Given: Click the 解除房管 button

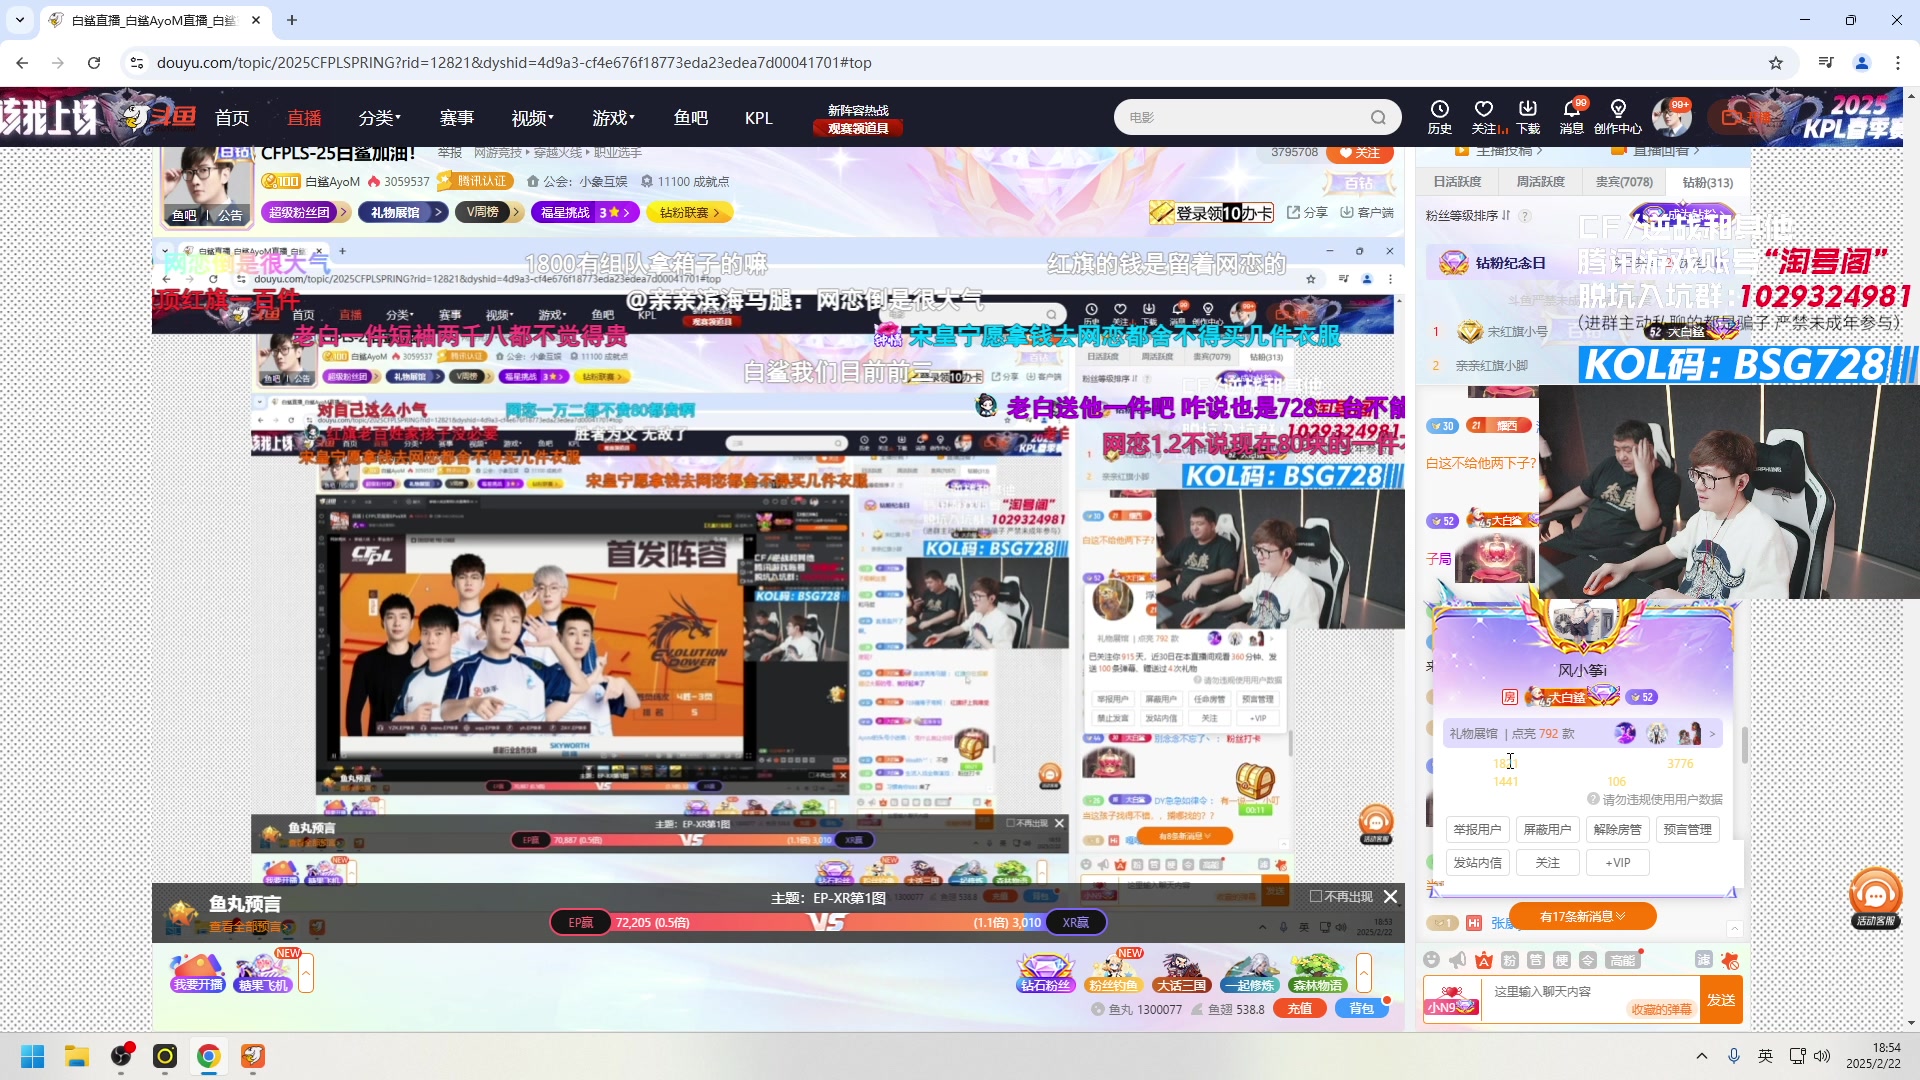Looking at the screenshot, I should coord(1617,830).
